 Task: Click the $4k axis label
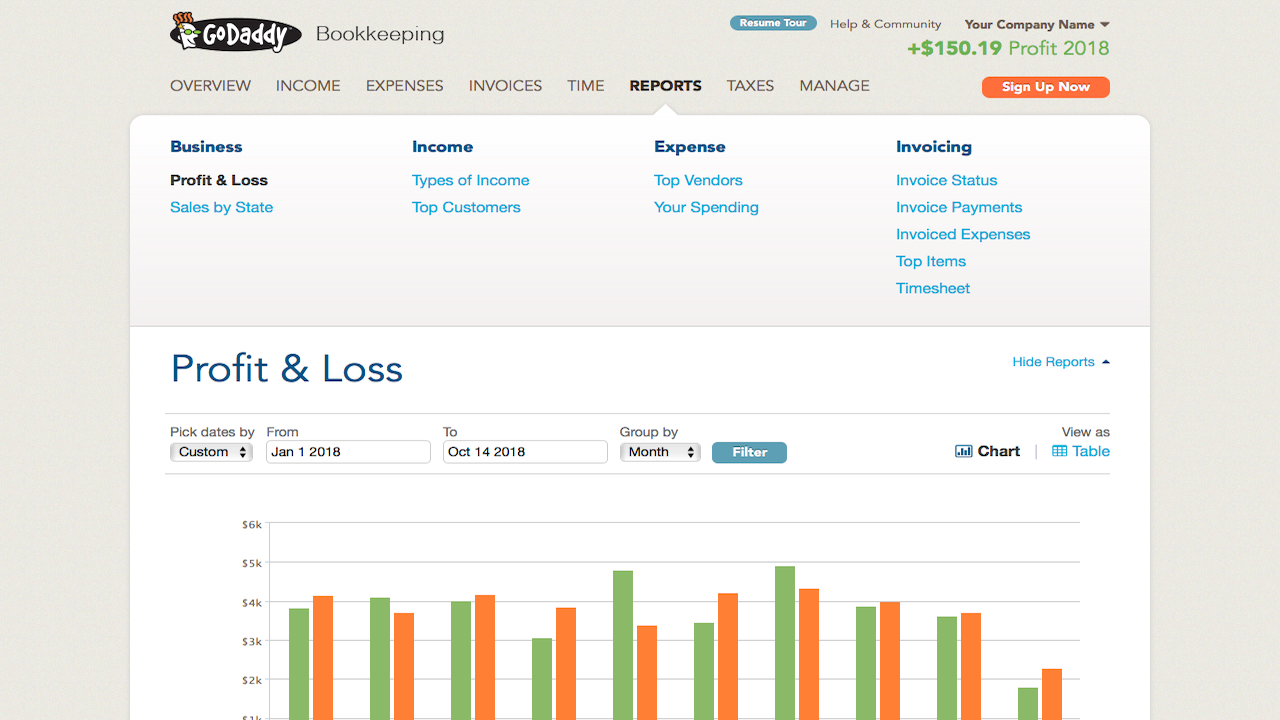tap(252, 602)
